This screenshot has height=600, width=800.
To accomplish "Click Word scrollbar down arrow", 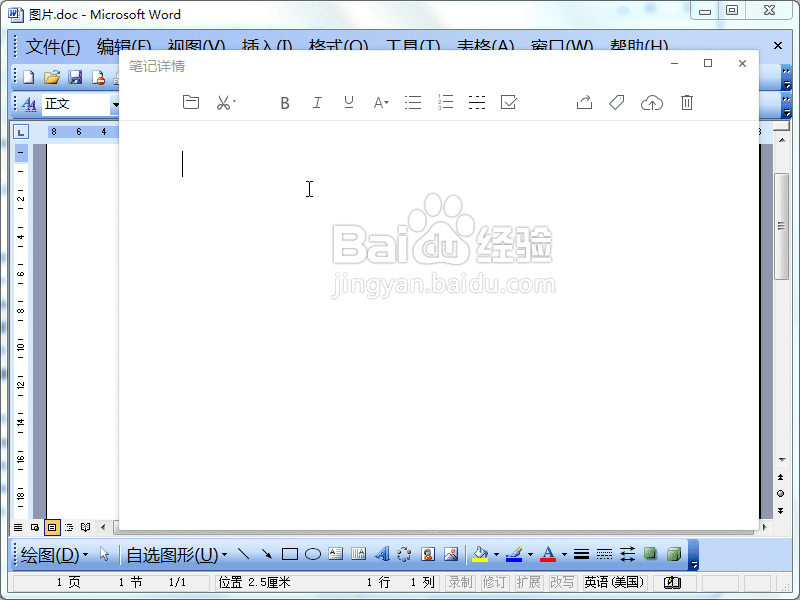I will [x=782, y=460].
